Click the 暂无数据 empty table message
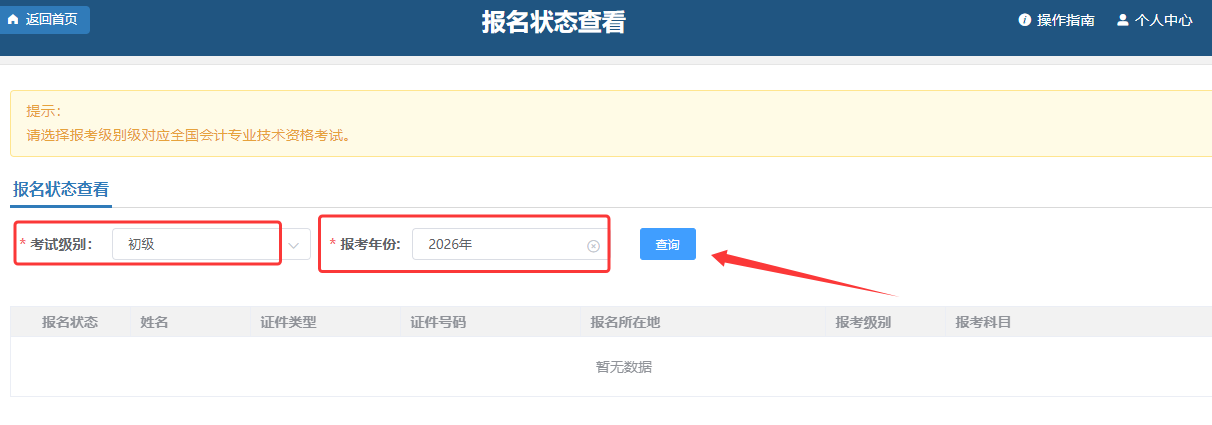Image resolution: width=1212 pixels, height=425 pixels. point(624,367)
